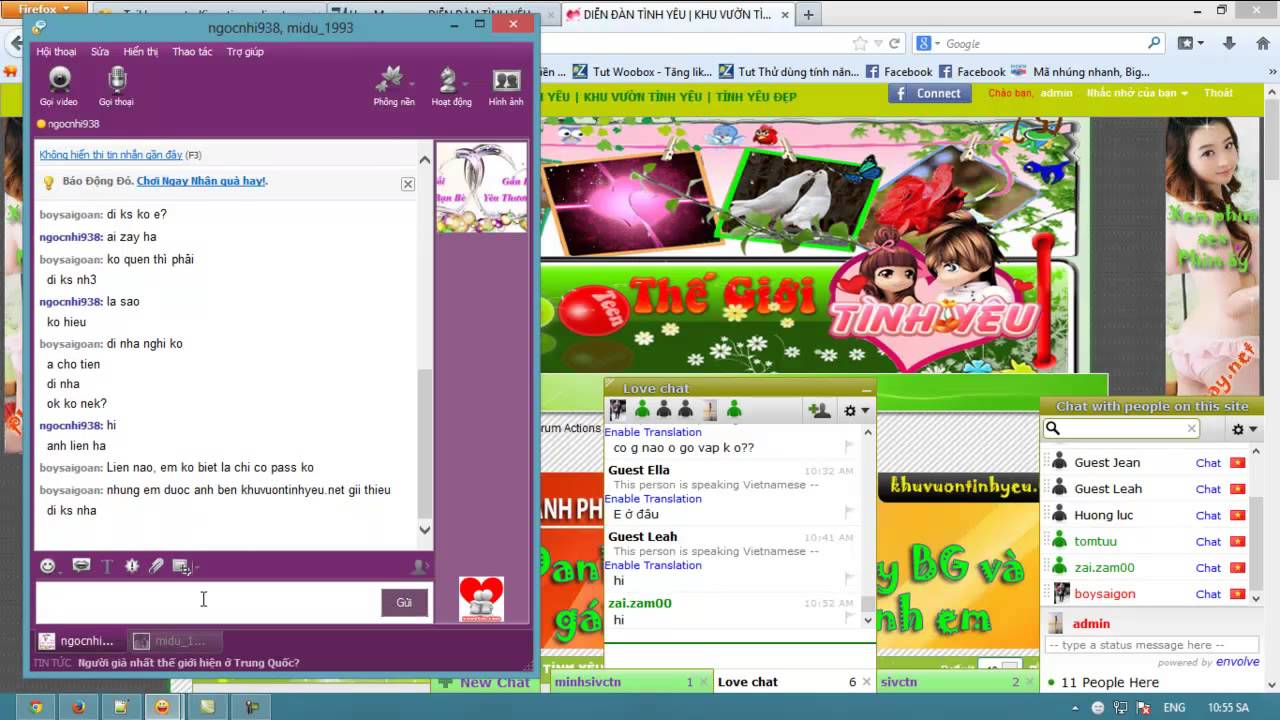Show URL history dropdown arrow
Viewport: 1280px width, 720px height.
[x=878, y=43]
